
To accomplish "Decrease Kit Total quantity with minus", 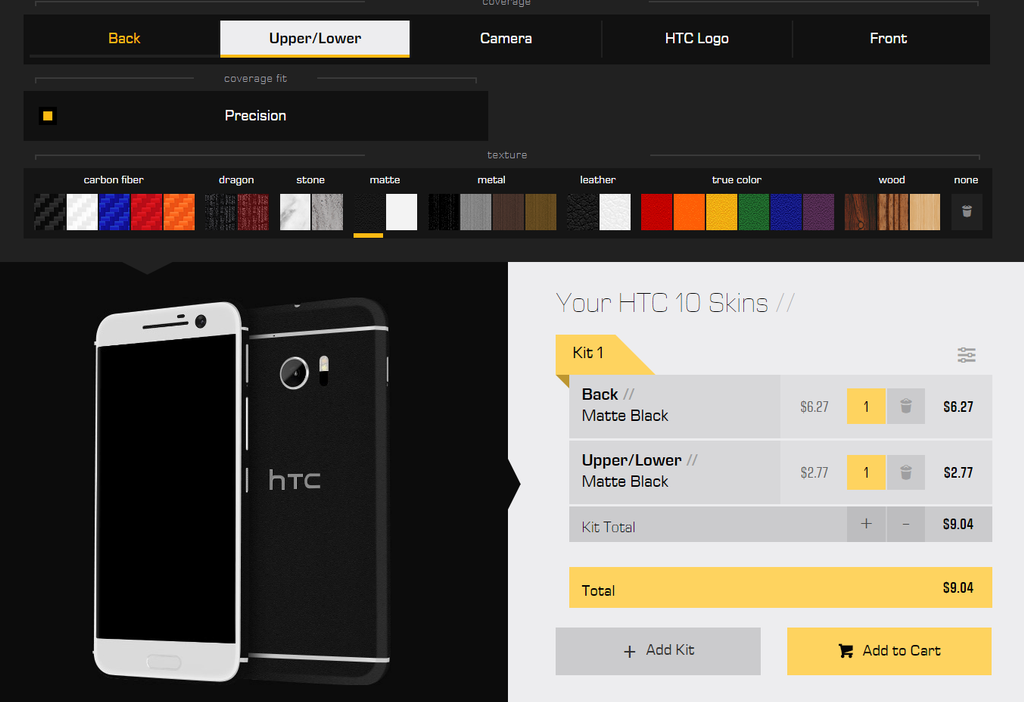I will point(906,524).
